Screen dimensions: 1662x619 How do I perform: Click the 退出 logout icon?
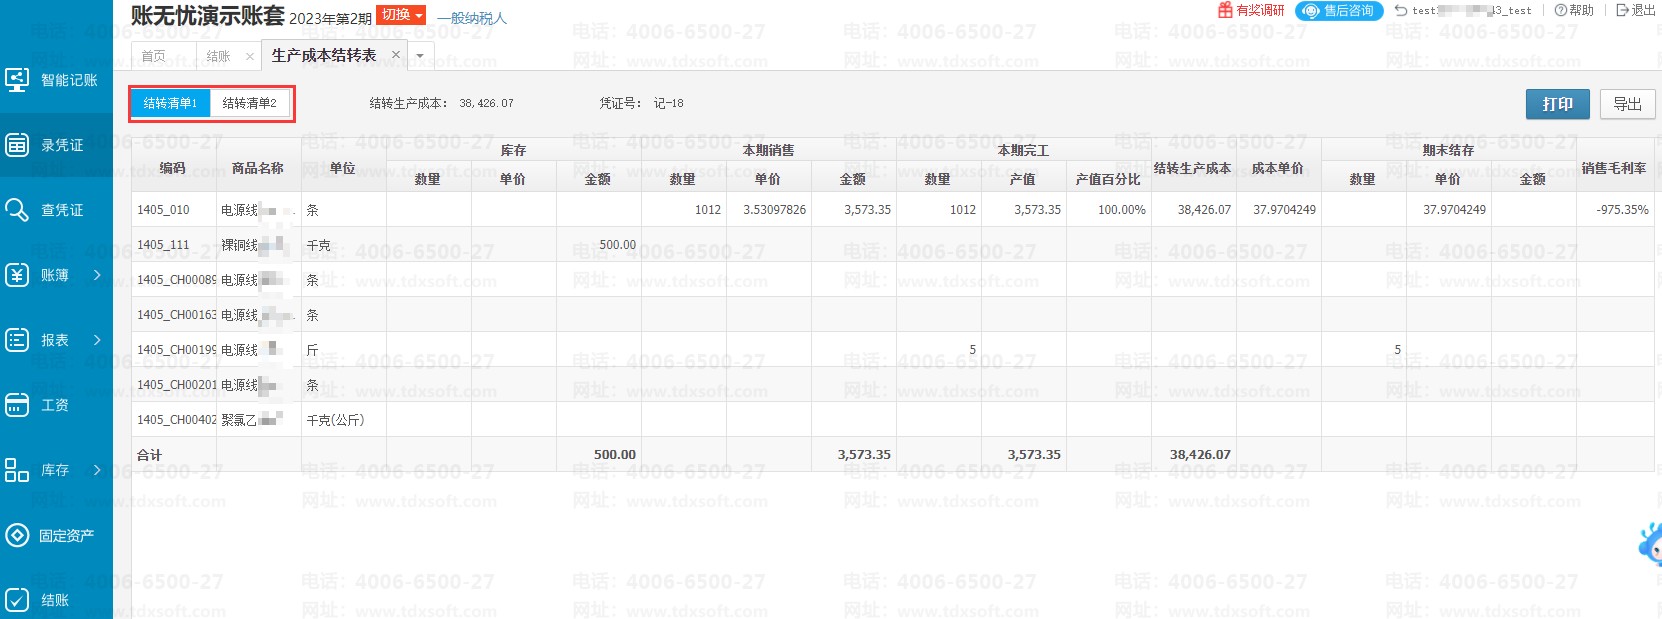(x=1622, y=10)
